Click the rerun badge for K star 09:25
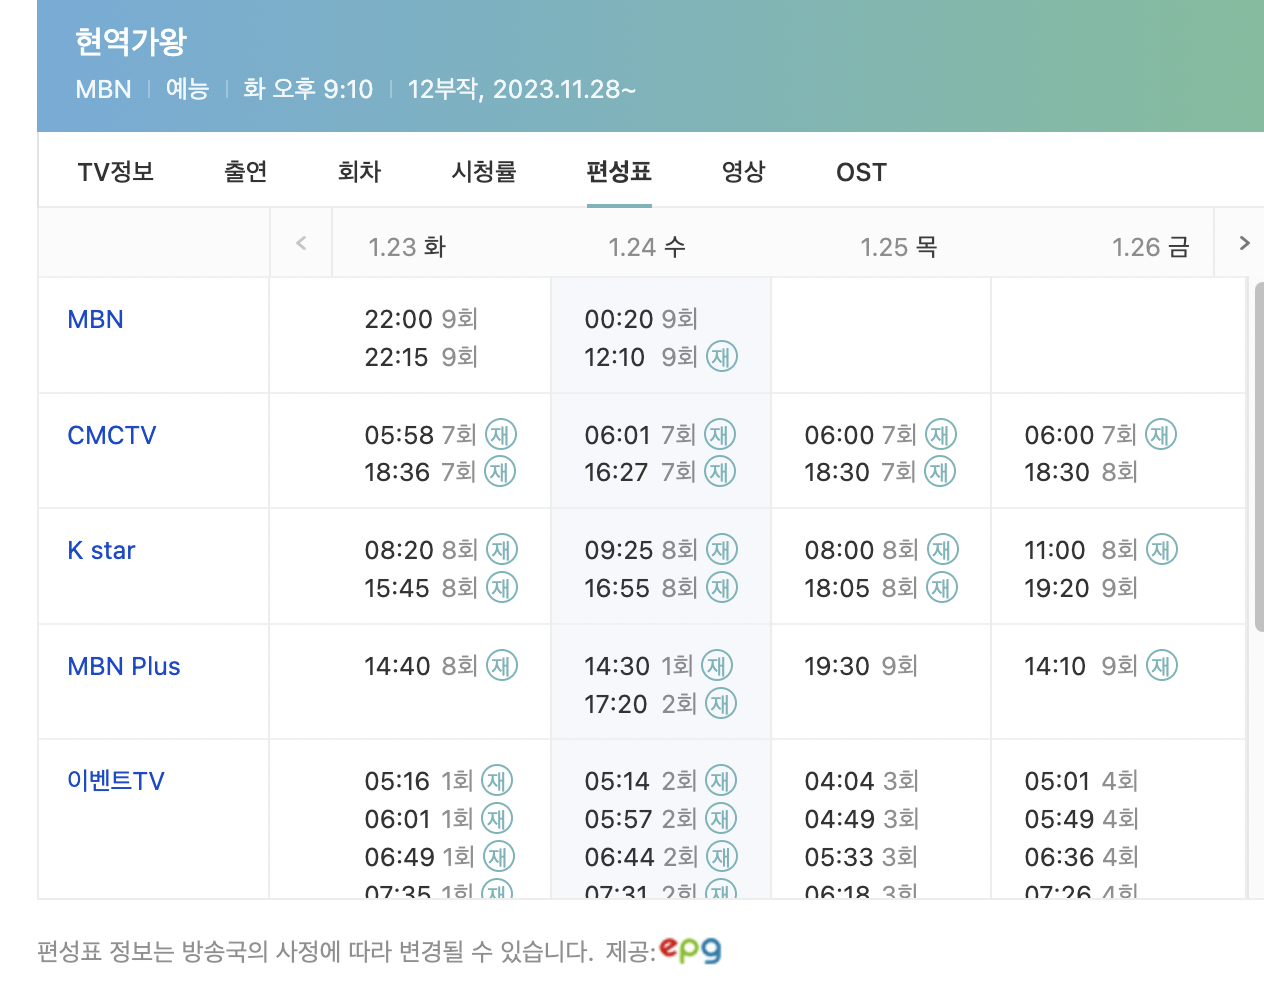The height and width of the screenshot is (998, 1264). (x=722, y=550)
